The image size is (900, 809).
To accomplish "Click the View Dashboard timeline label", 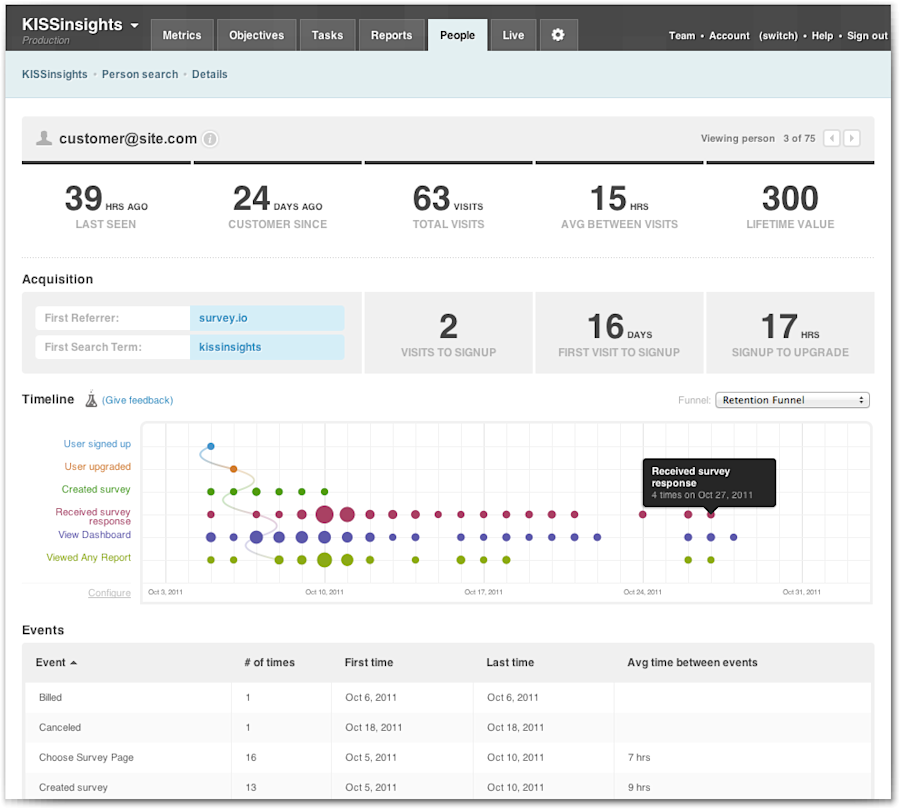I will pyautogui.click(x=94, y=535).
